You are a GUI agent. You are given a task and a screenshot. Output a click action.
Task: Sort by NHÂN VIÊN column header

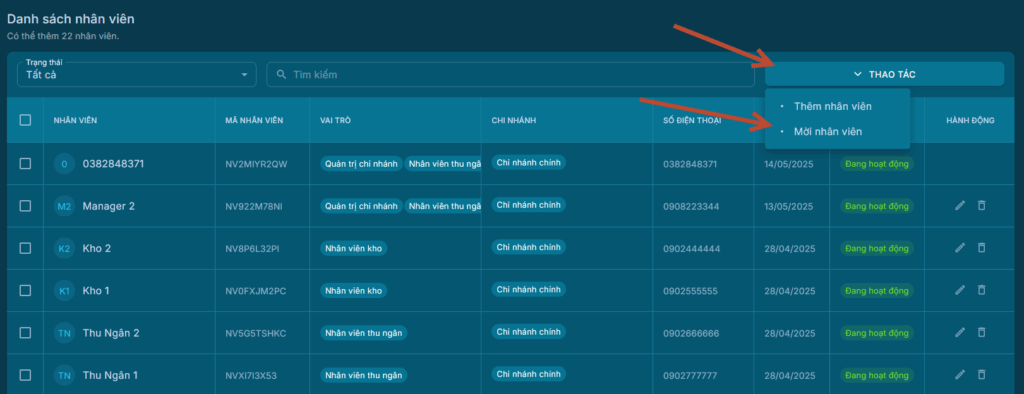pos(76,120)
